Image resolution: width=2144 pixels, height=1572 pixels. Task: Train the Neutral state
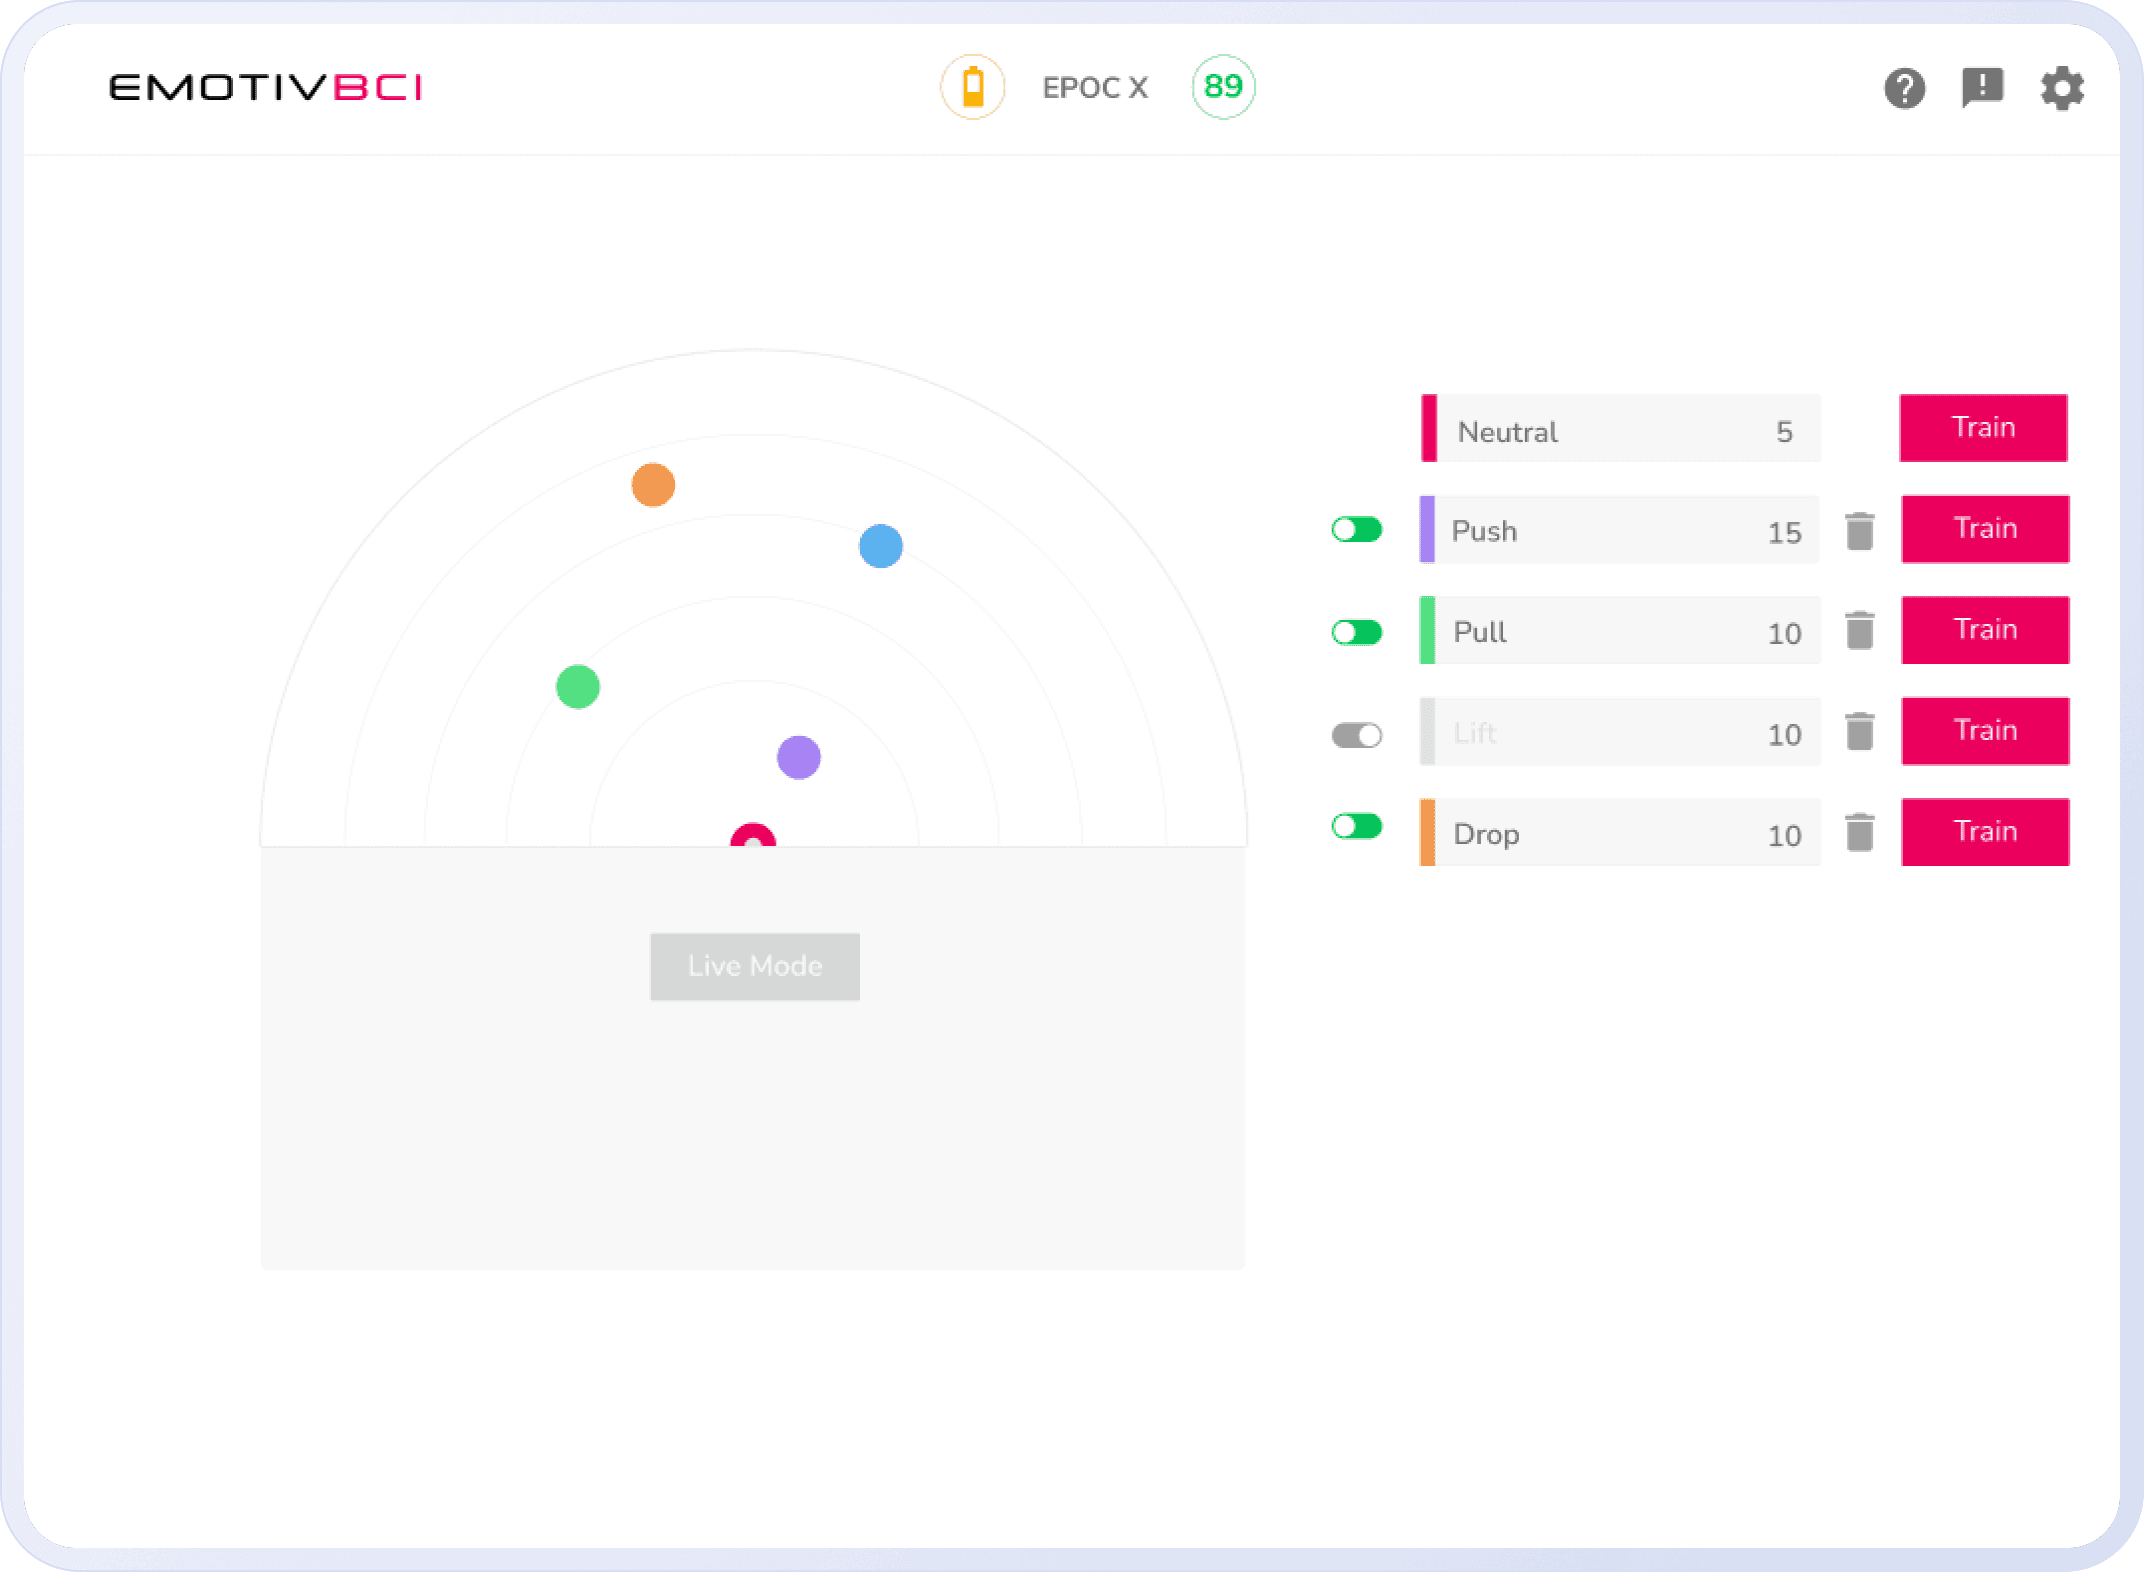[x=1983, y=428]
